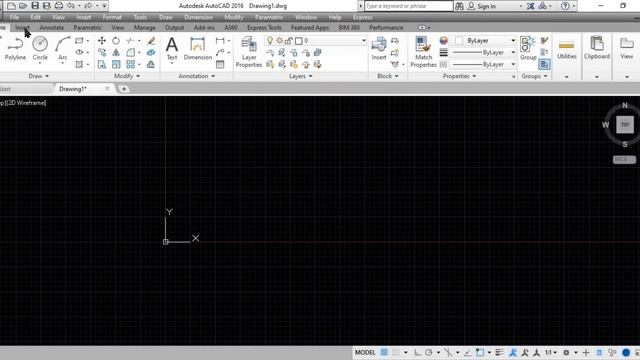This screenshot has width=640, height=360.
Task: Open the Format menu
Action: coord(112,17)
